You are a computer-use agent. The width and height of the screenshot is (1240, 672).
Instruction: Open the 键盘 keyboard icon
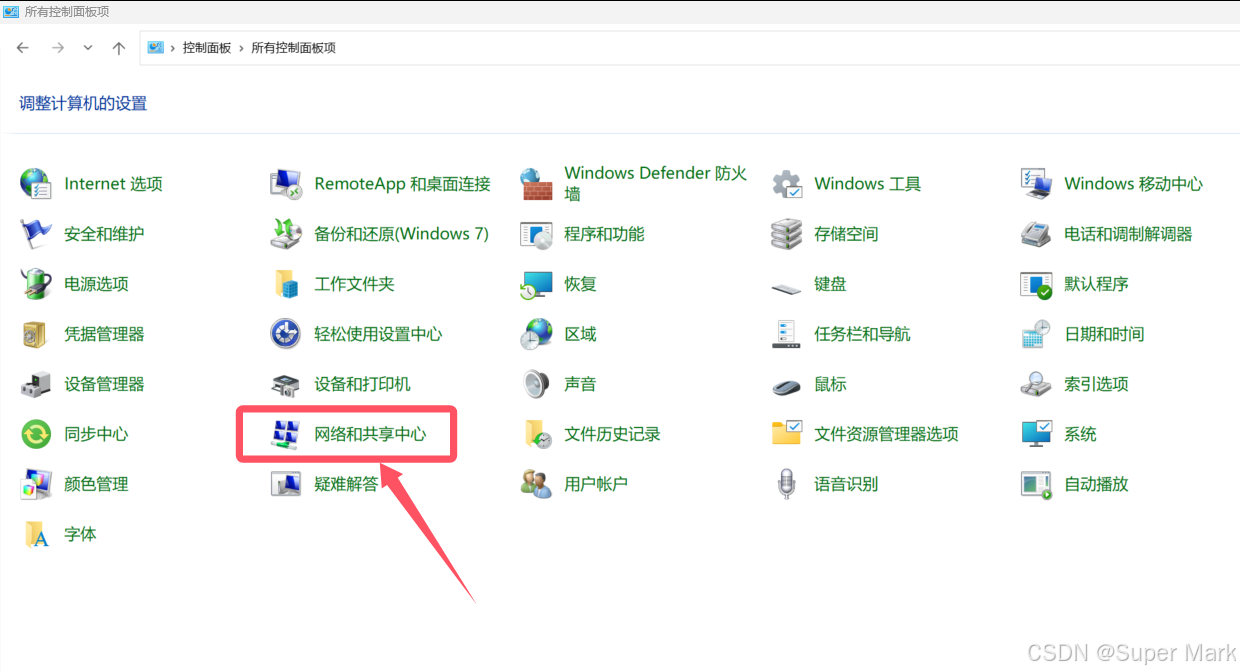click(786, 288)
